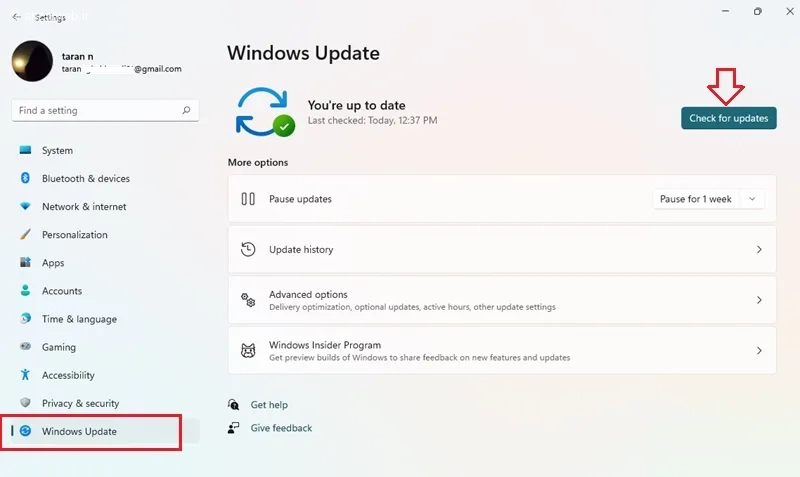
Task: Expand the Advanced options chevron
Action: [x=759, y=300]
